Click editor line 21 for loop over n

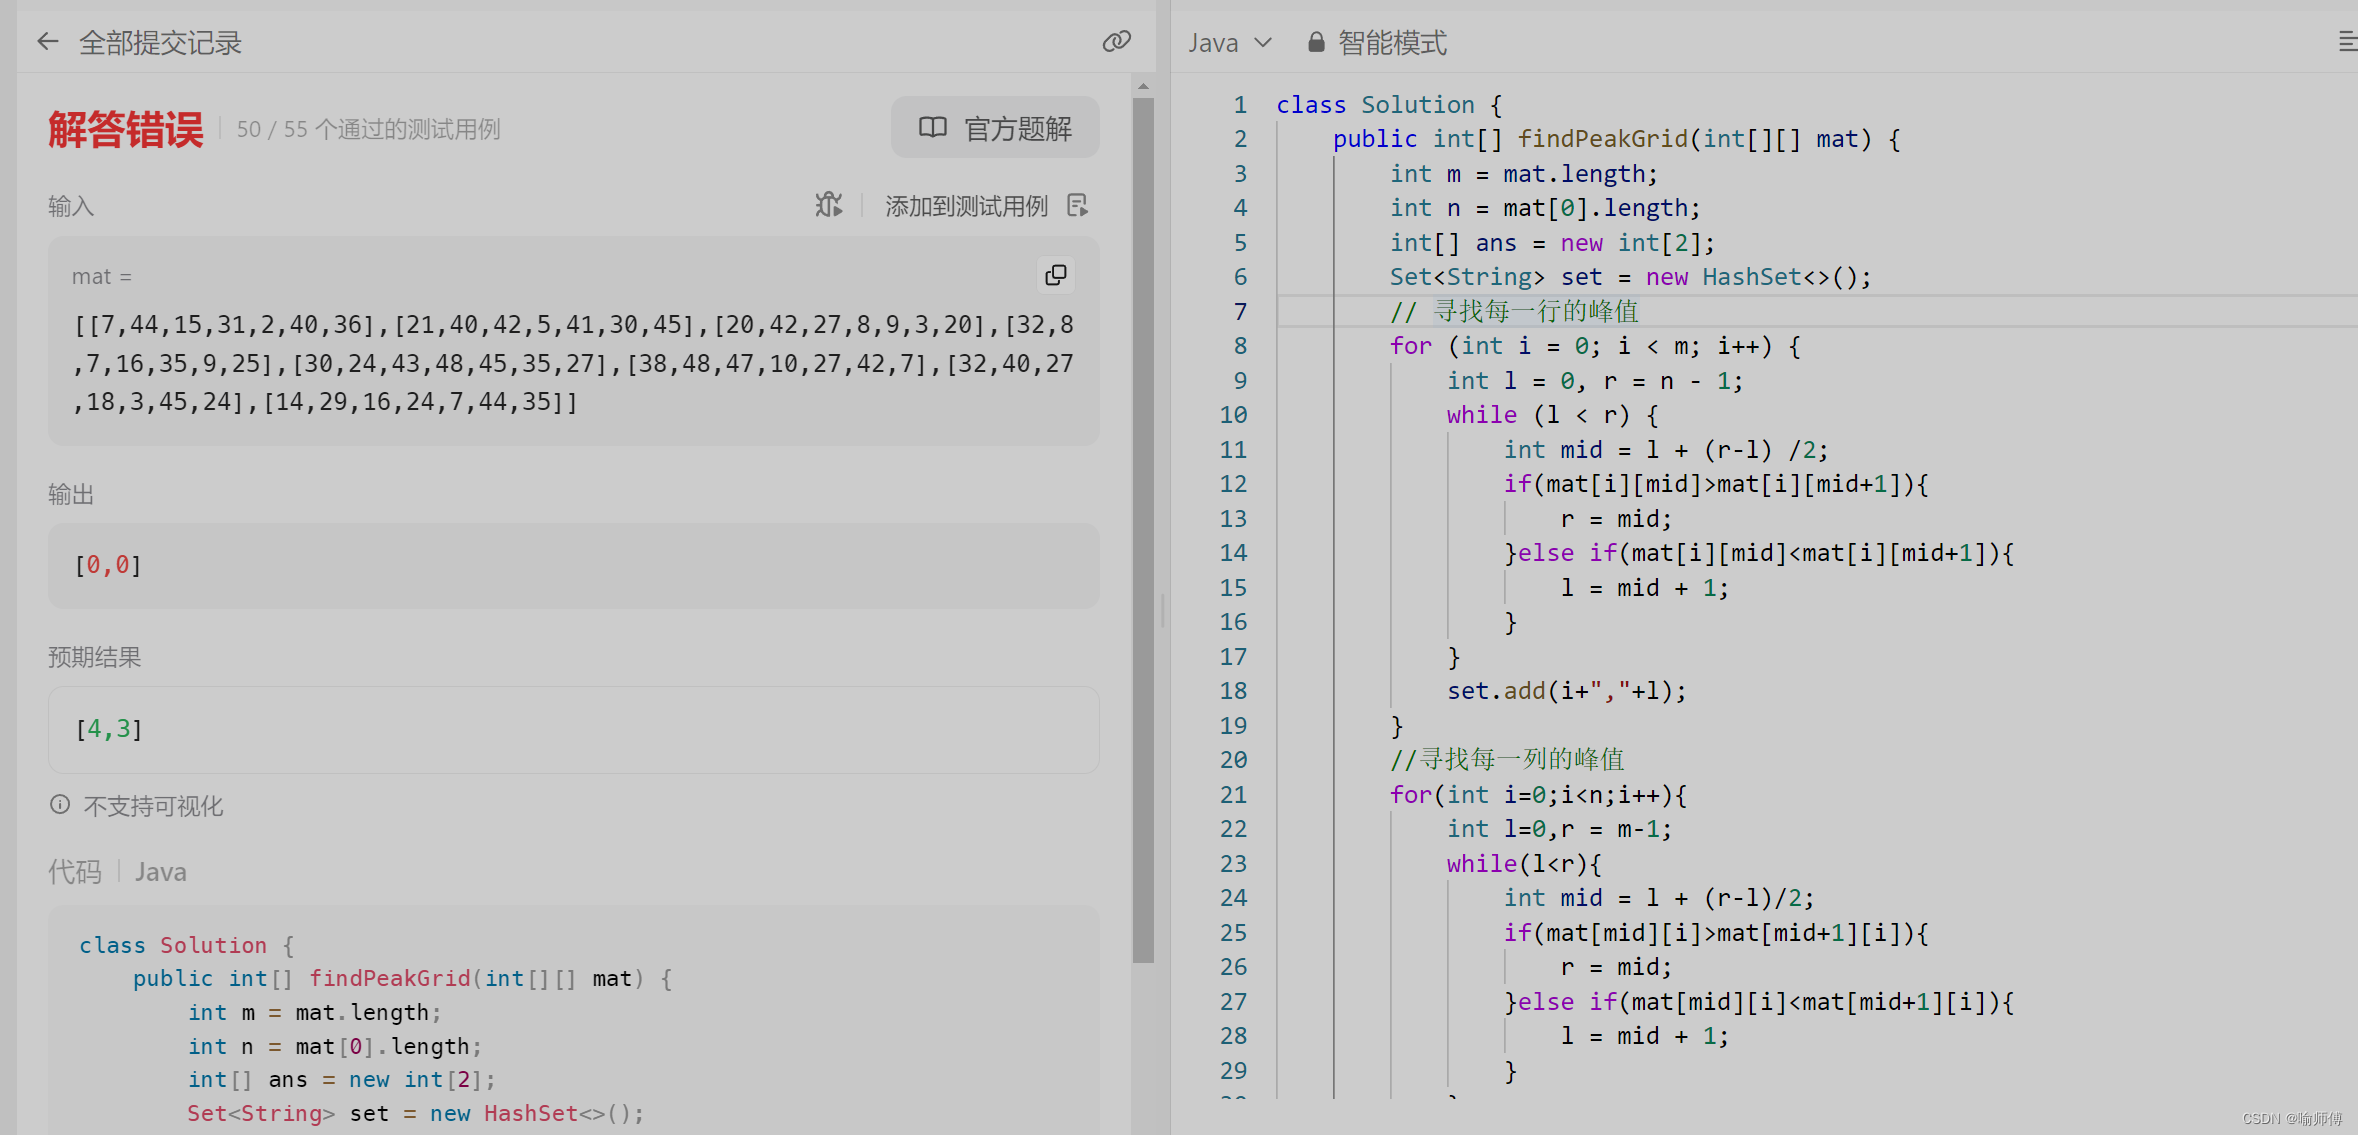1538,795
